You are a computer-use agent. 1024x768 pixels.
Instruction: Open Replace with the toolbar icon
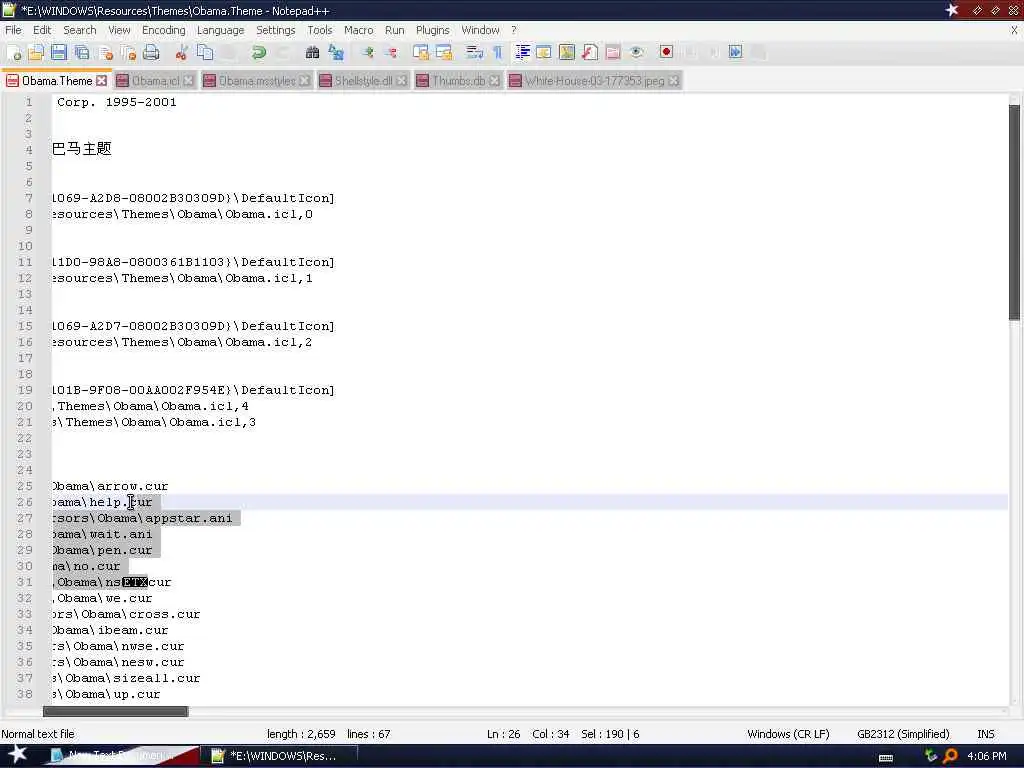pyautogui.click(x=336, y=53)
